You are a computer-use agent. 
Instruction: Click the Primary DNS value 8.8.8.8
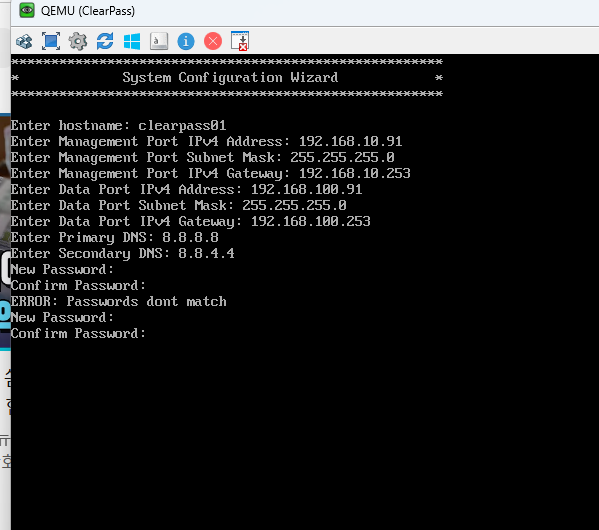pos(190,238)
